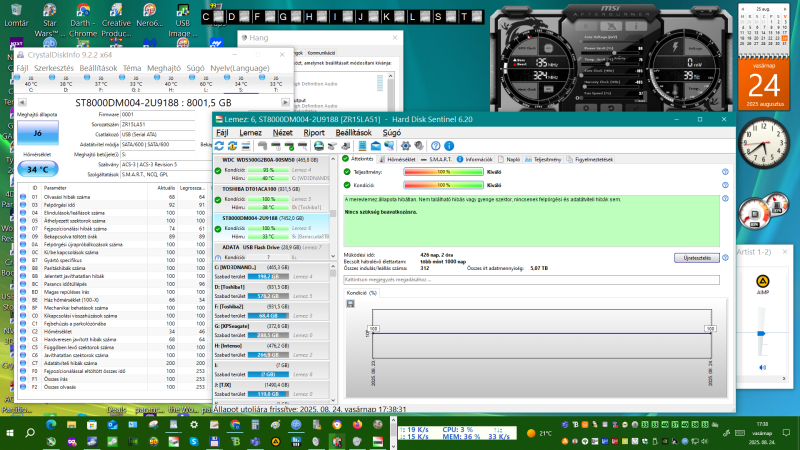The image size is (800, 450).
Task: Click the globe disk icon in Sentinel toolbar
Action: coord(319,146)
